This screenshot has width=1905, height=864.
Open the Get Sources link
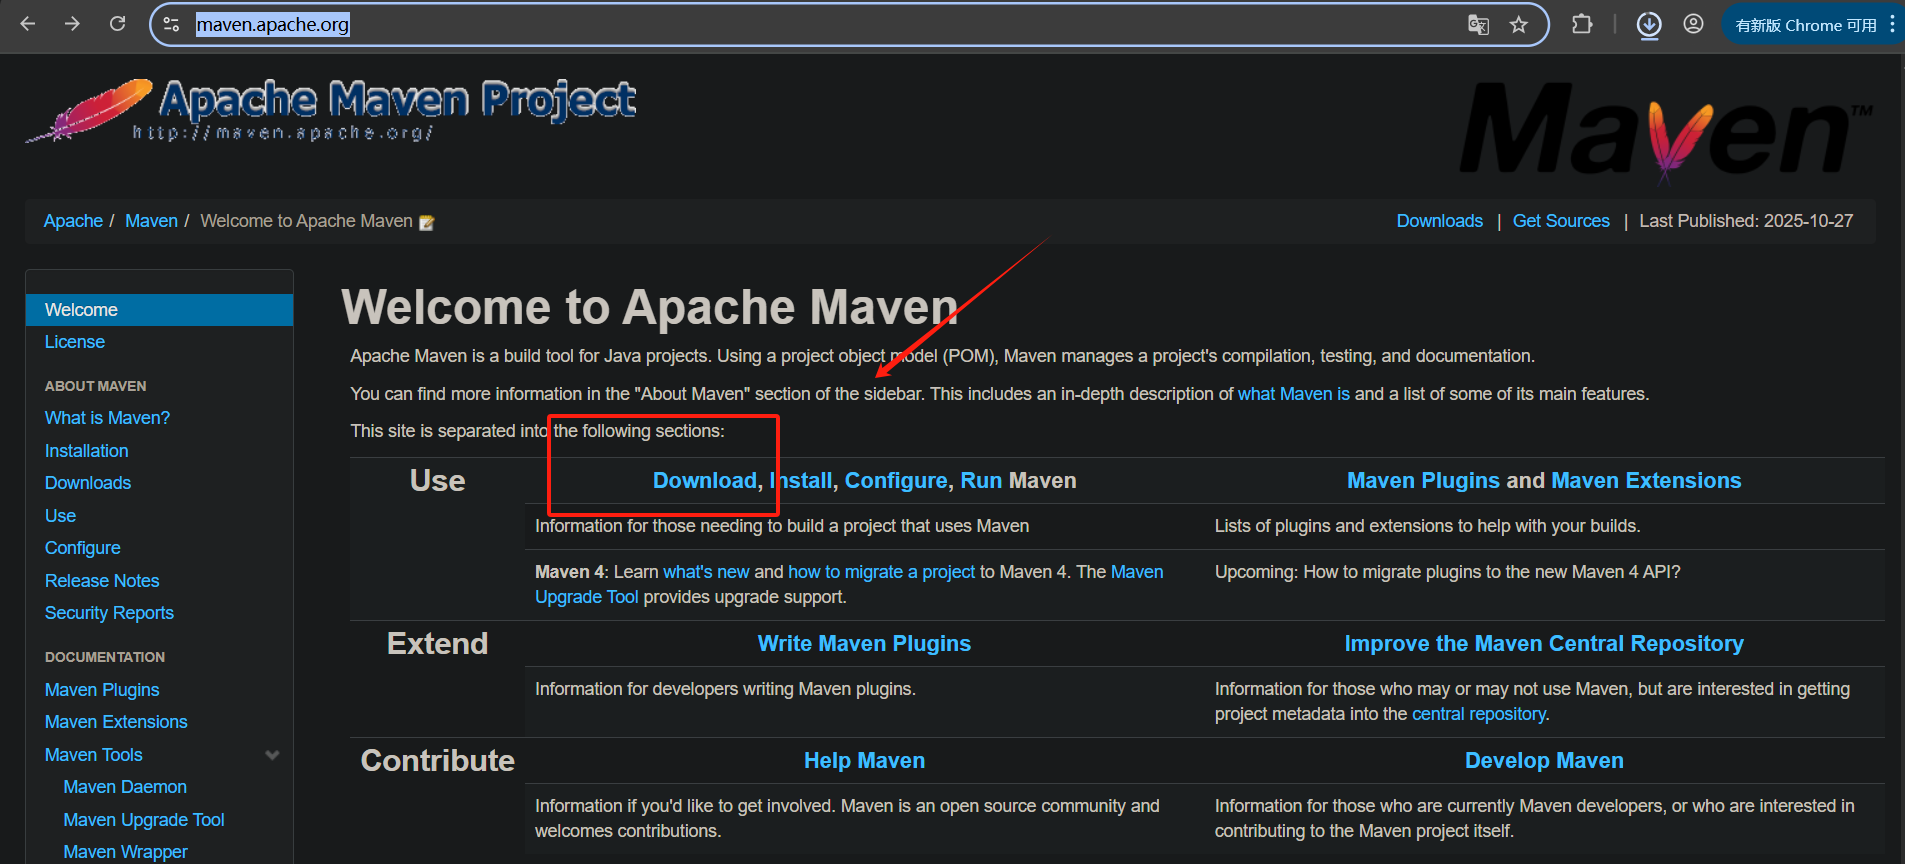(1561, 221)
